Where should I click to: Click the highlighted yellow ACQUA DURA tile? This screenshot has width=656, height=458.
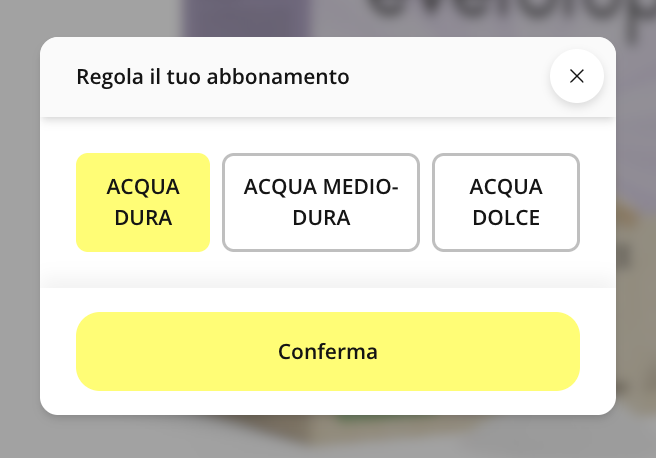pos(143,202)
